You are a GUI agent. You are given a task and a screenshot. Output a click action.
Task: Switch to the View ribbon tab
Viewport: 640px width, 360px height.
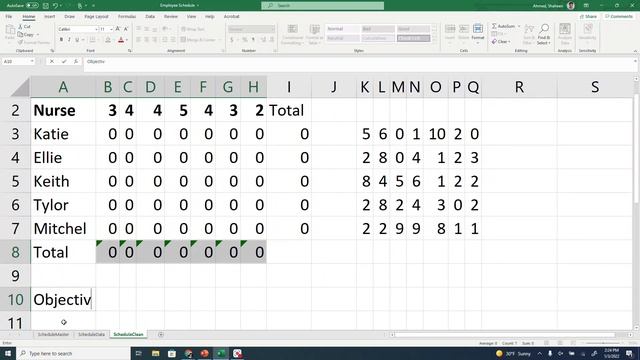[x=191, y=17]
